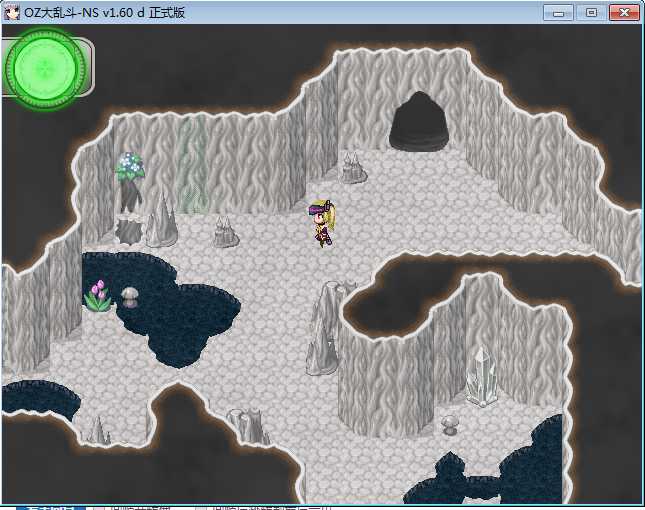The image size is (645, 510).
Task: Enter the dark cave entrance
Action: 419,121
